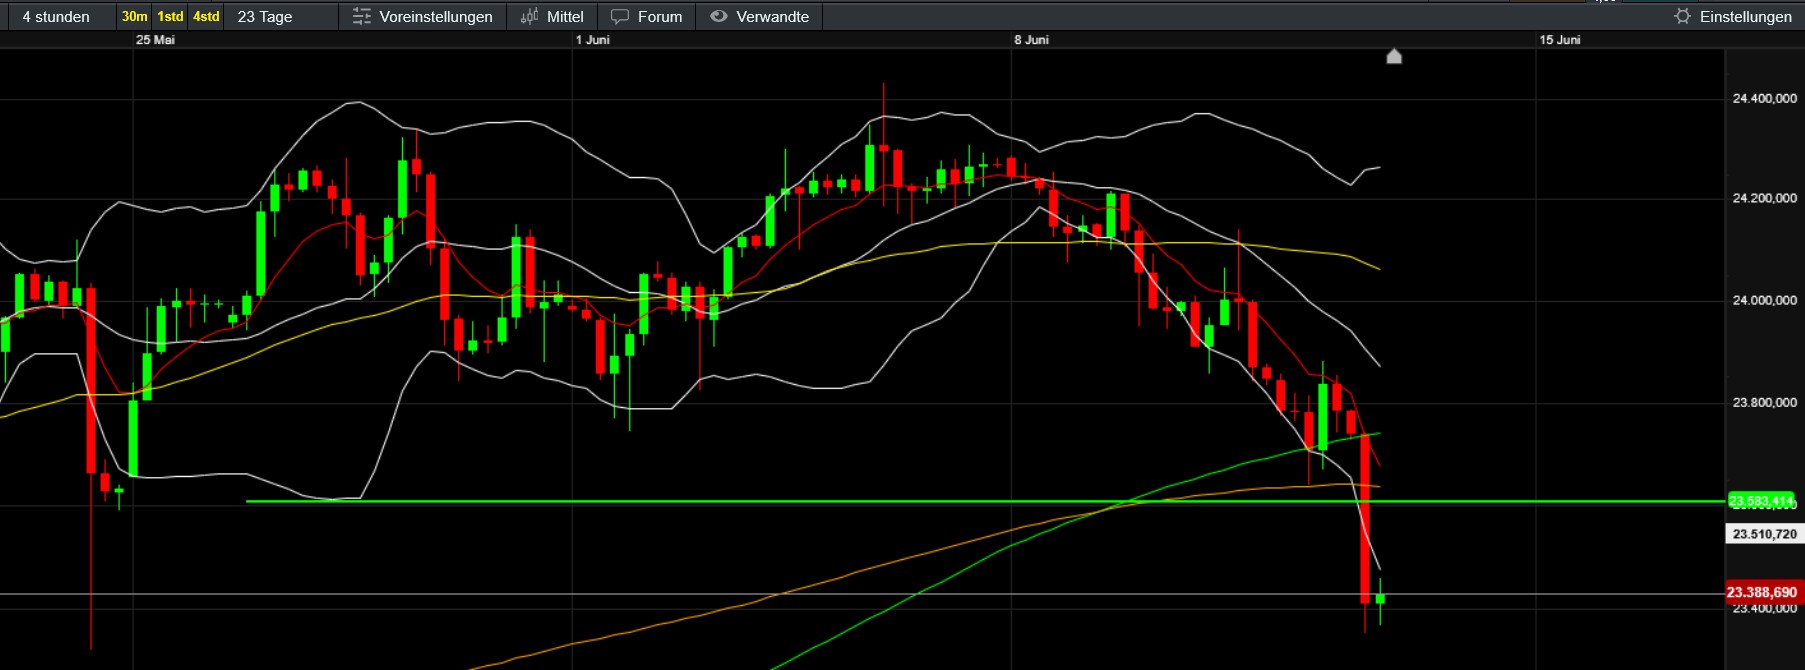This screenshot has height=670, width=1805.
Task: Open the 23 Tage range selector
Action: pyautogui.click(x=265, y=17)
